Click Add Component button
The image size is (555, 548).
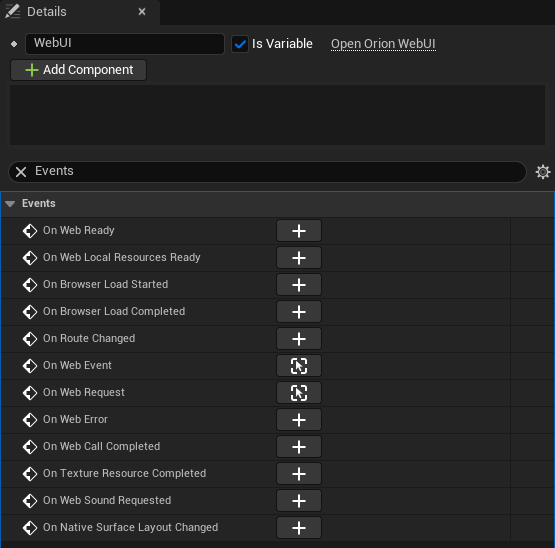(79, 70)
